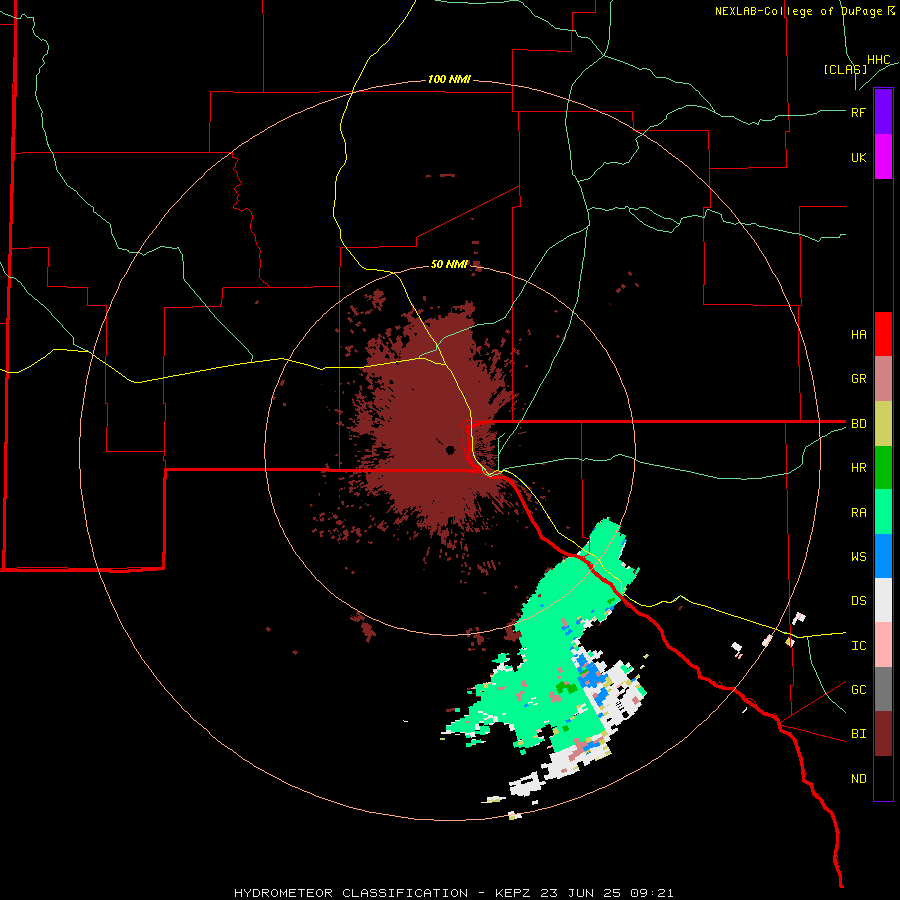Click the Hydrometeor Classification KEPZ title text
The height and width of the screenshot is (900, 900).
coord(453,893)
